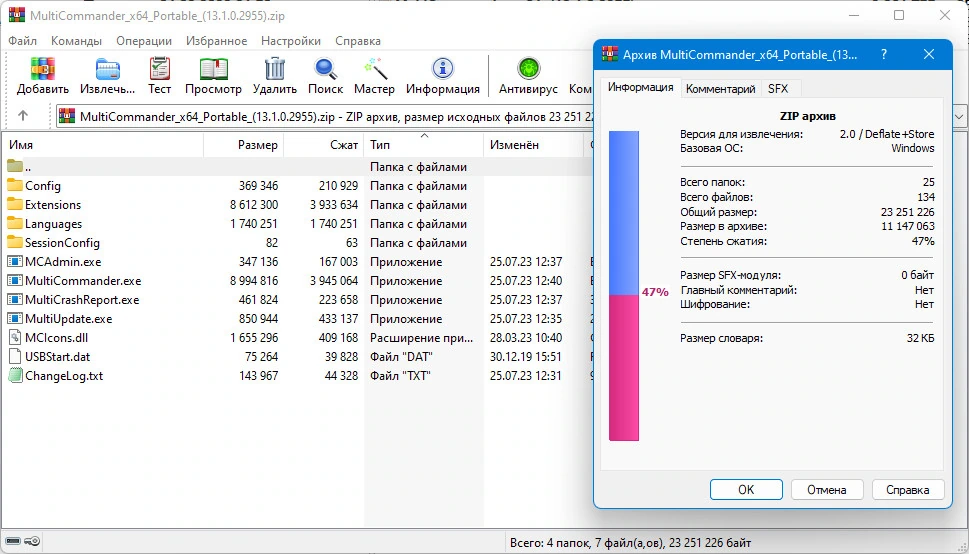This screenshot has height=554, width=969.
Task: Sort by the Тип column header
Action: pyautogui.click(x=423, y=145)
